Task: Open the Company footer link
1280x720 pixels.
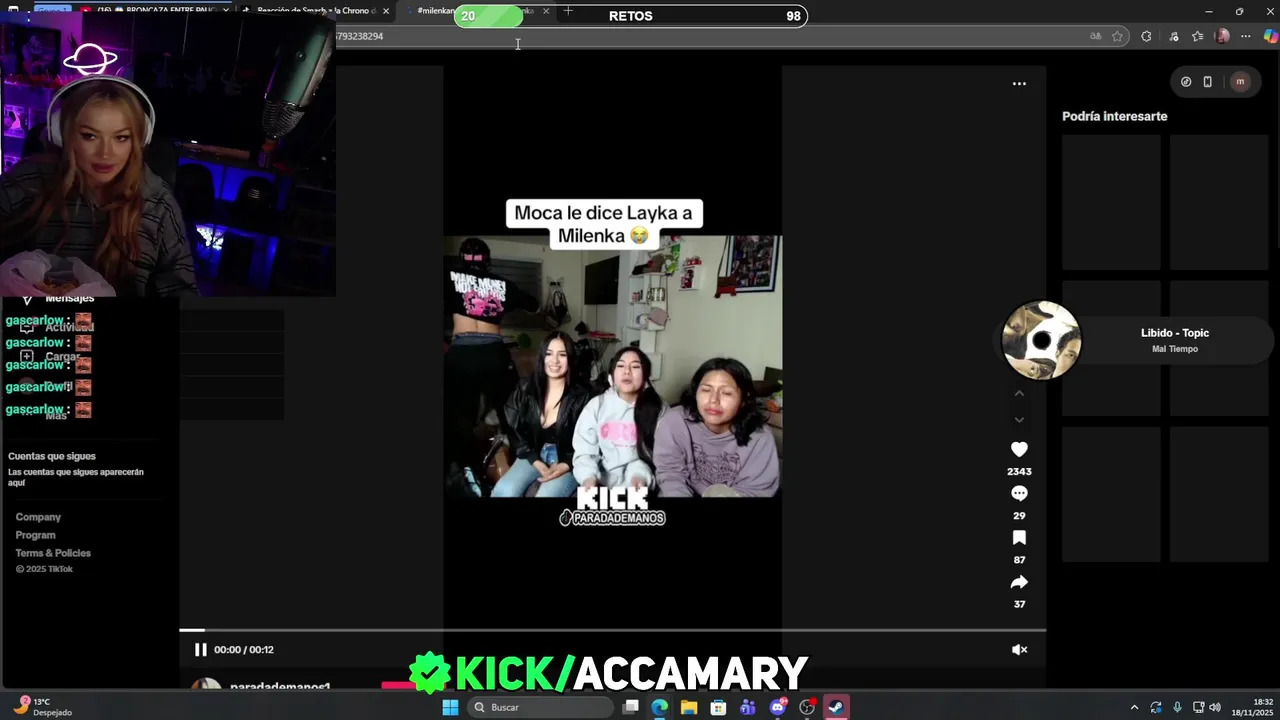Action: 38,517
